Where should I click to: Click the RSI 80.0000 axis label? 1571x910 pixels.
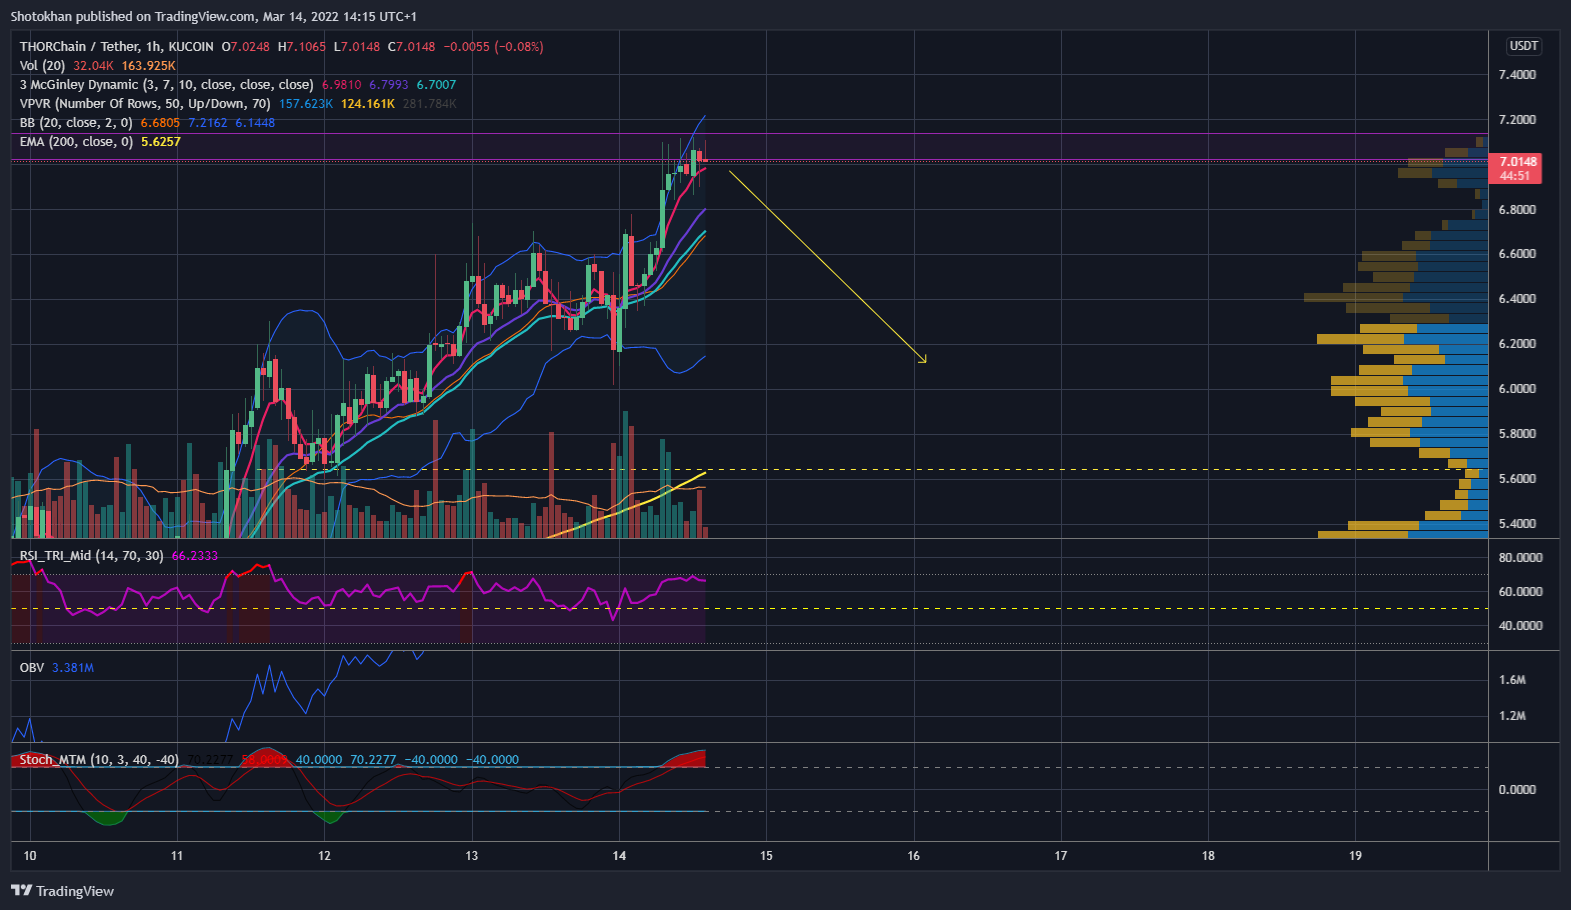tap(1520, 558)
